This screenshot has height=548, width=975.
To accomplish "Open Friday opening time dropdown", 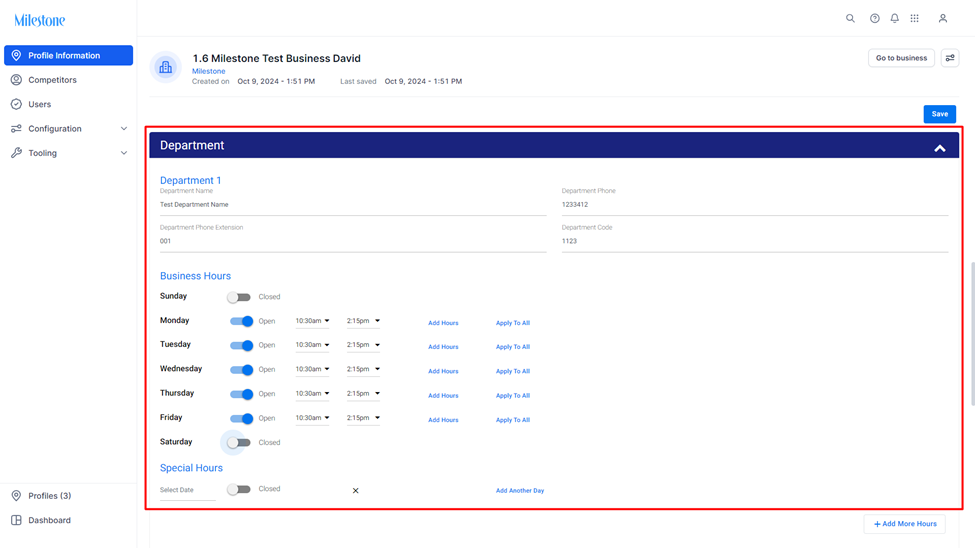I will tap(312, 418).
